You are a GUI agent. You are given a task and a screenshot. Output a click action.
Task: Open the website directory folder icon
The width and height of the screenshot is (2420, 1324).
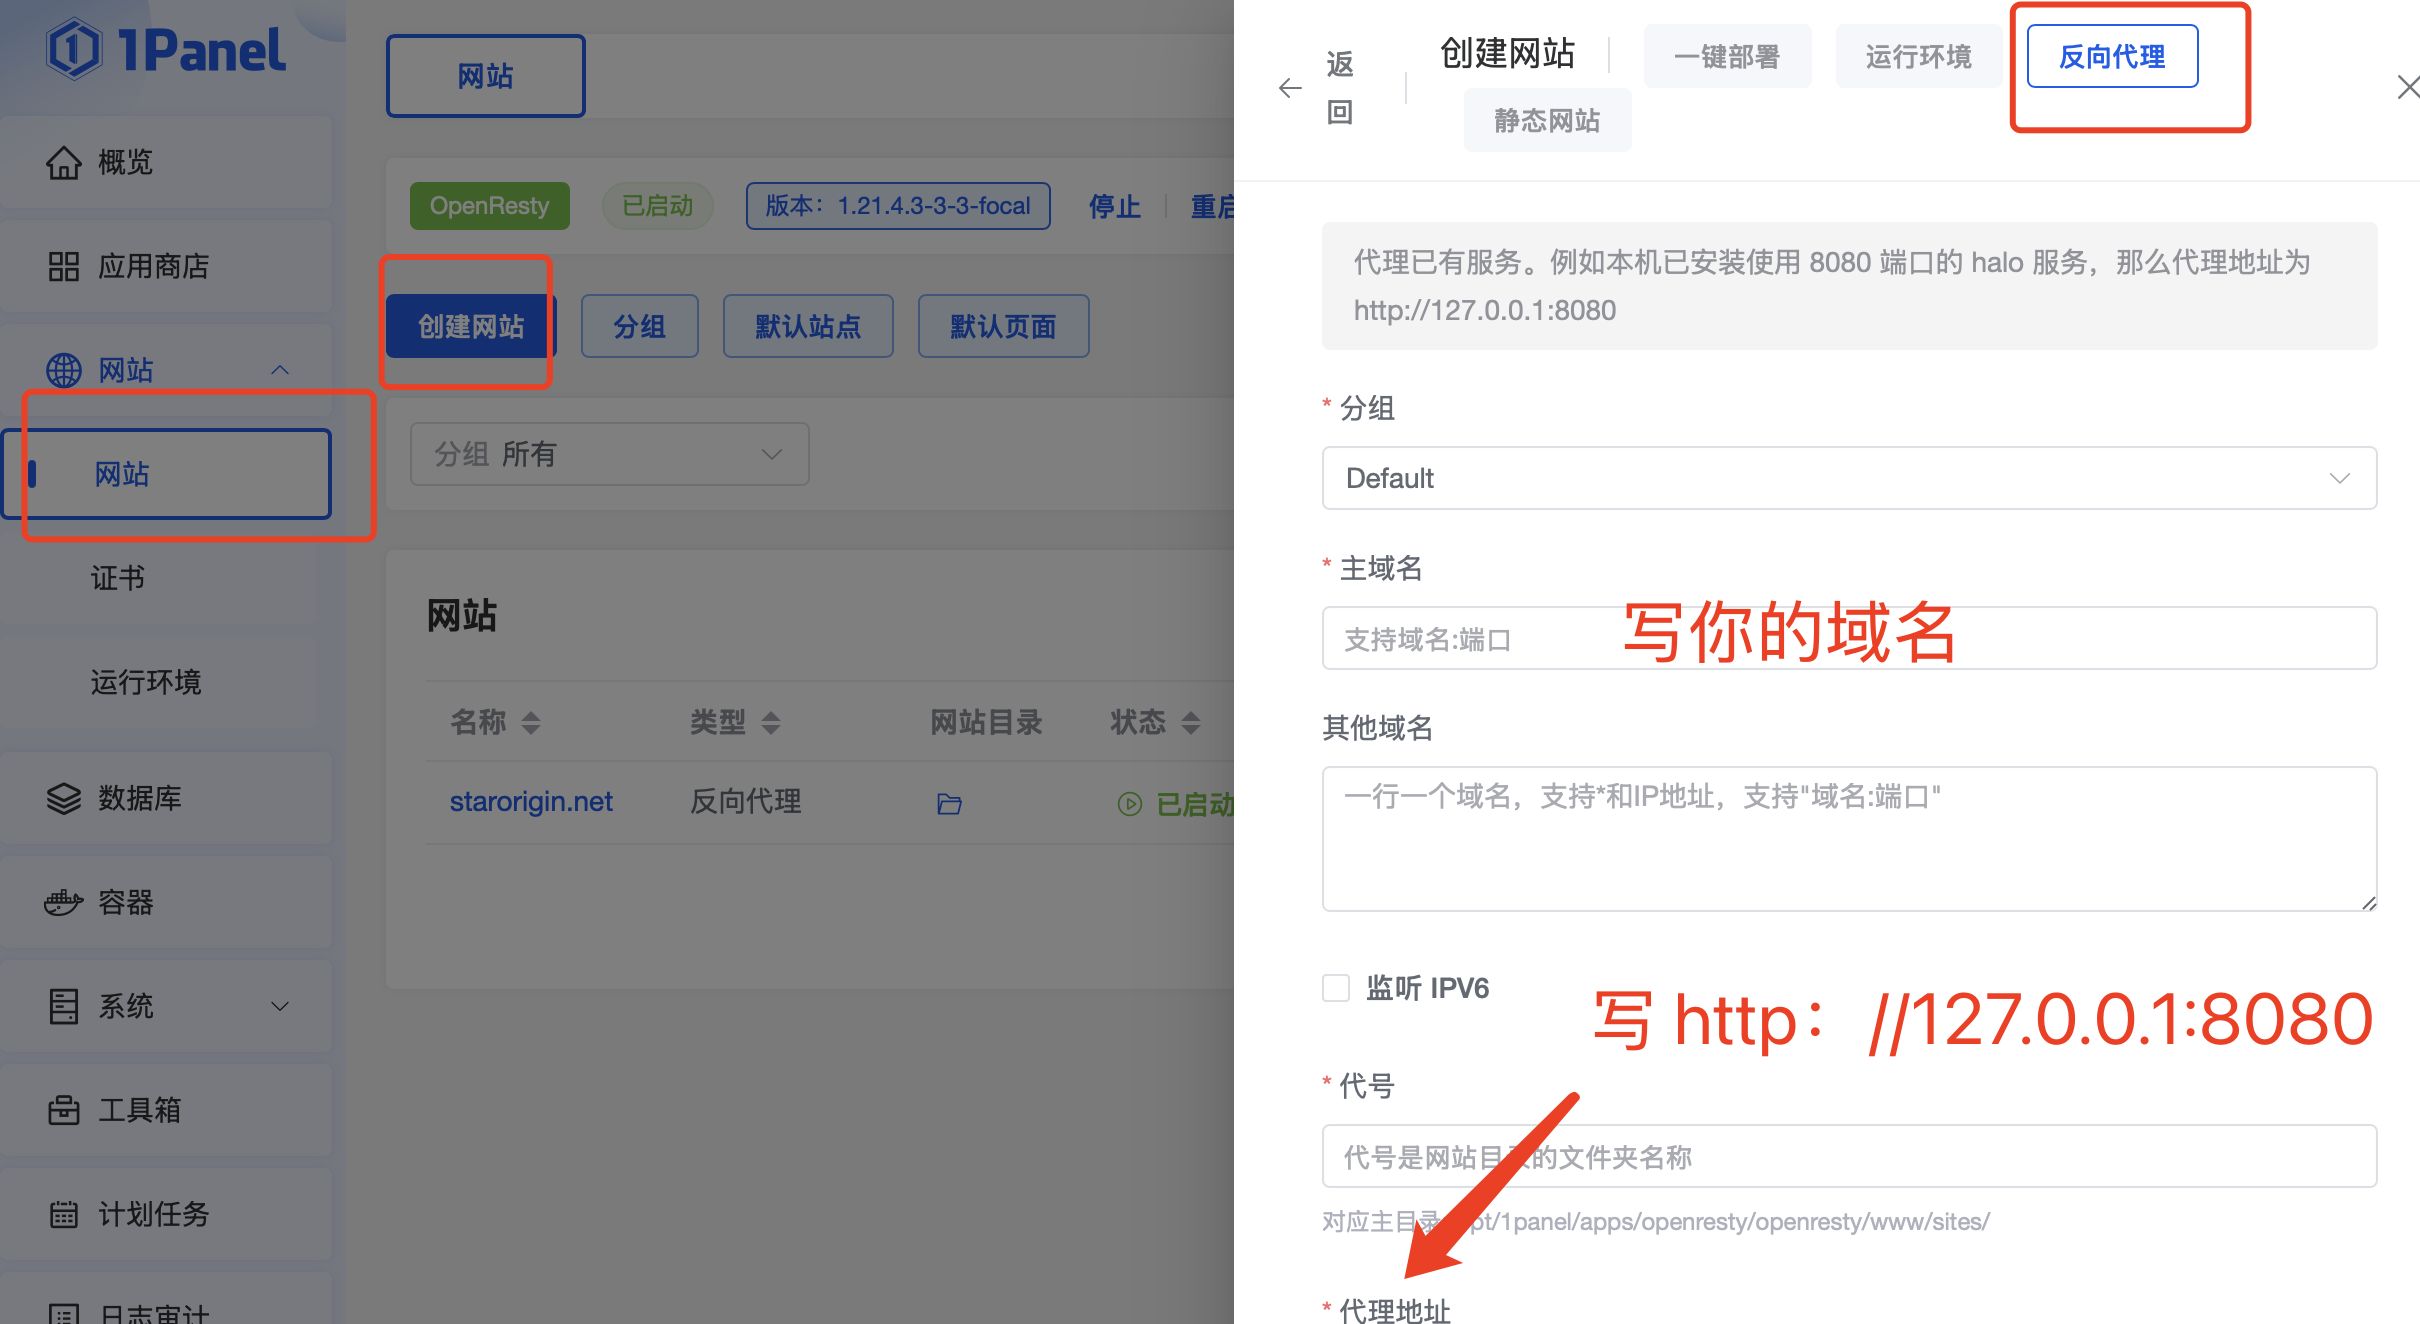click(x=949, y=804)
